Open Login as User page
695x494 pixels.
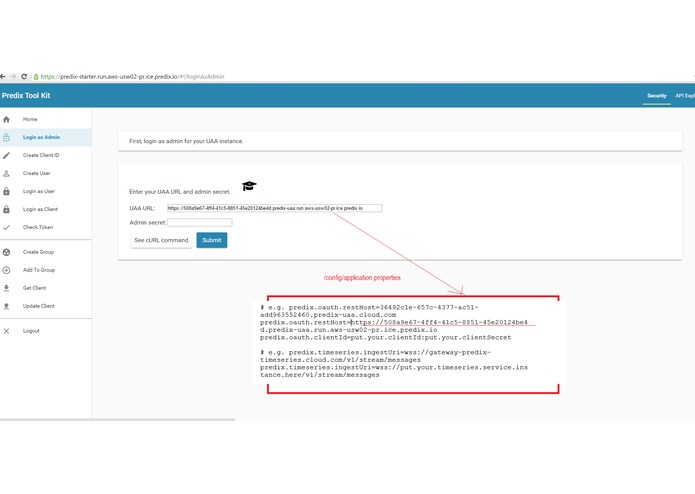(39, 191)
